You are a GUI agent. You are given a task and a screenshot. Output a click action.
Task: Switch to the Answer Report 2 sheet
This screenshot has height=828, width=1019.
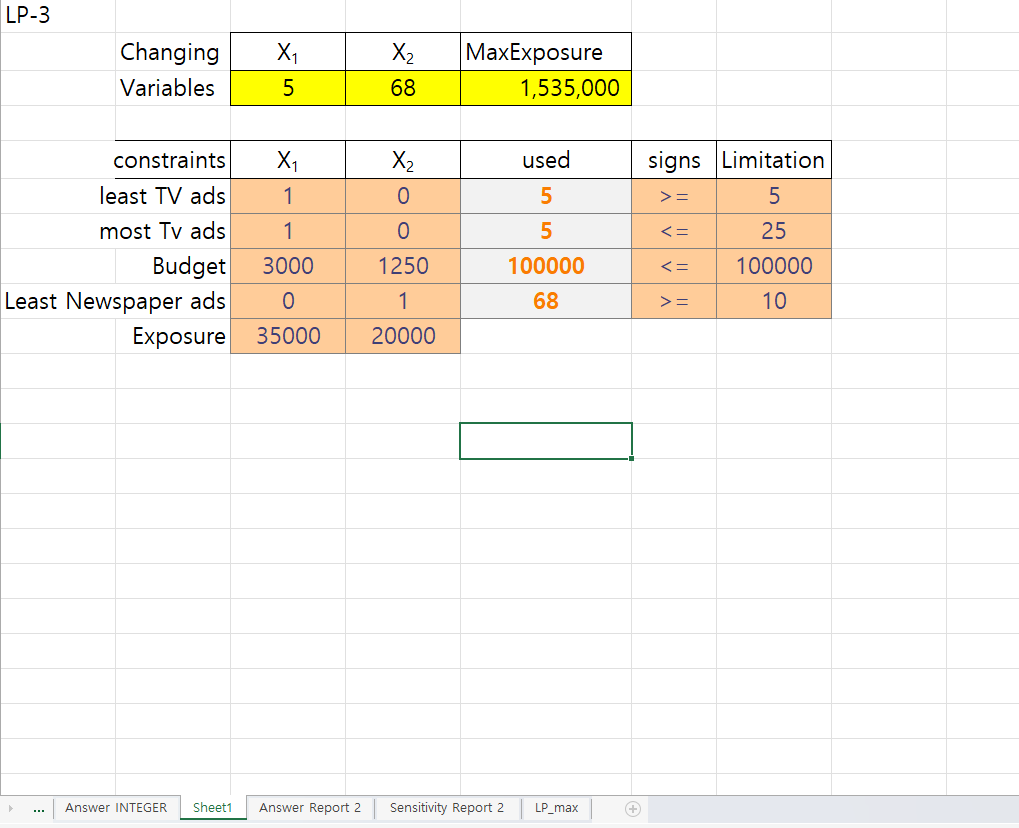[x=308, y=808]
